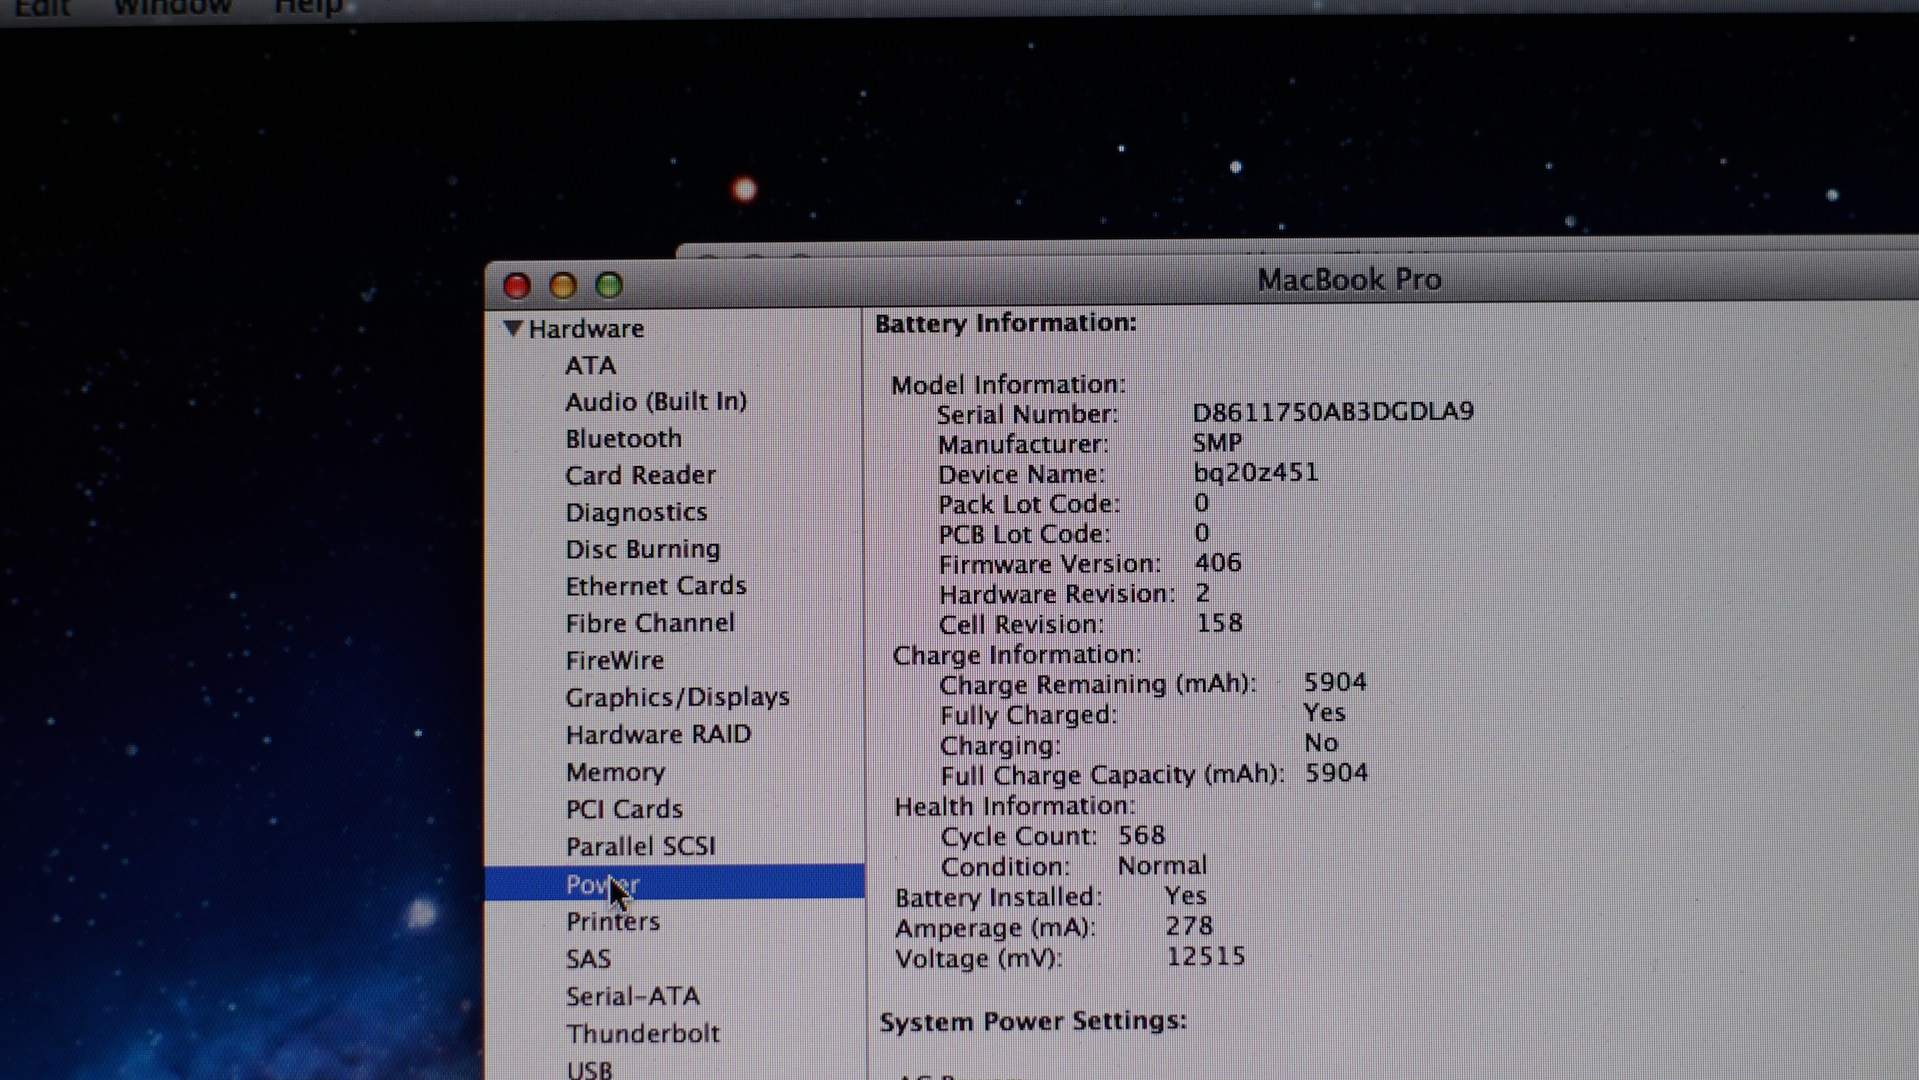Click the green zoom window button
Screen dimensions: 1919x1080
tap(609, 286)
